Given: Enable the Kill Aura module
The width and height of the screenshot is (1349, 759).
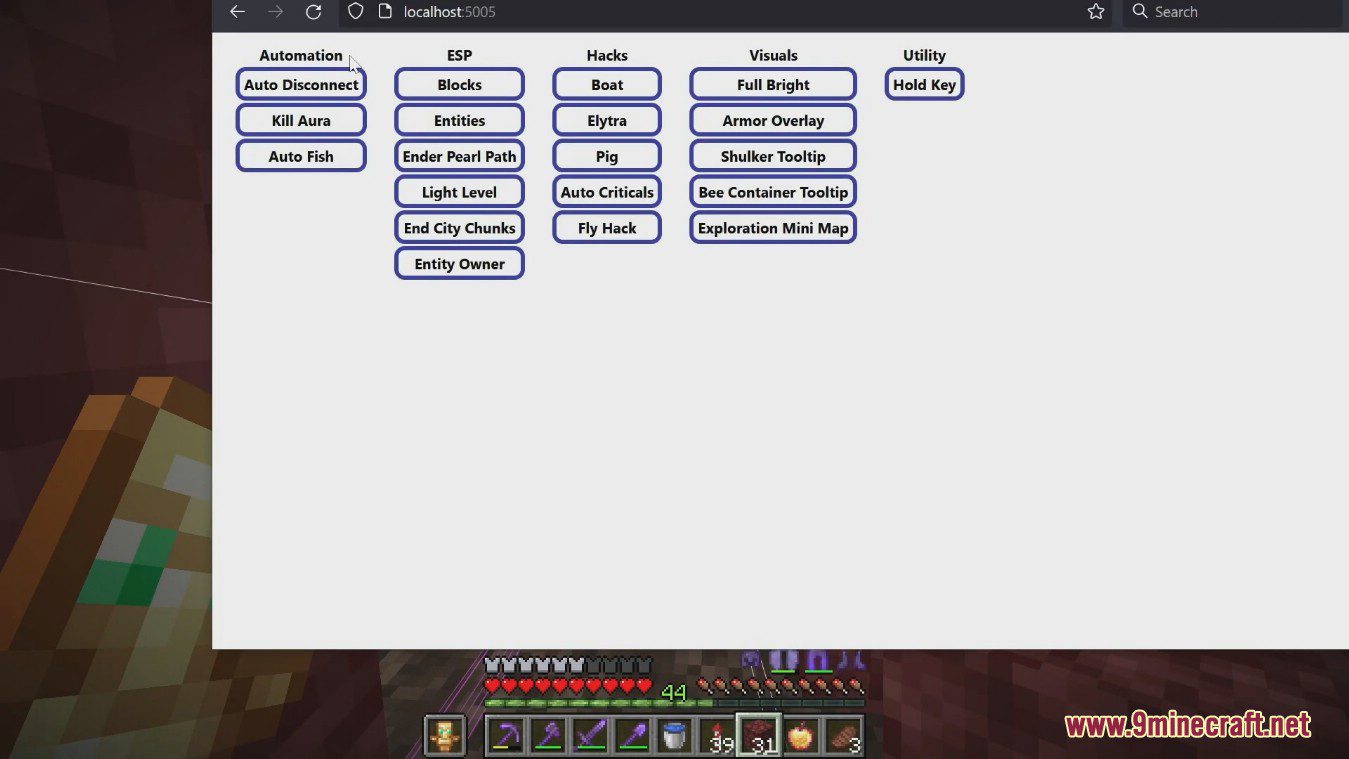Looking at the screenshot, I should [x=301, y=121].
